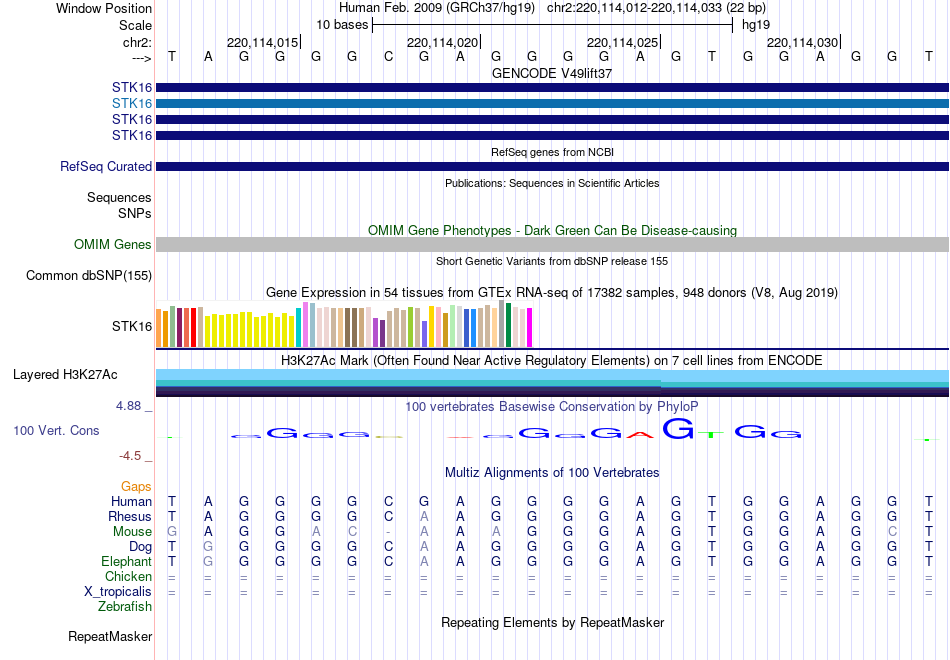The height and width of the screenshot is (660, 950).
Task: Click the light blue STK16 transcript label
Action: [x=131, y=104]
